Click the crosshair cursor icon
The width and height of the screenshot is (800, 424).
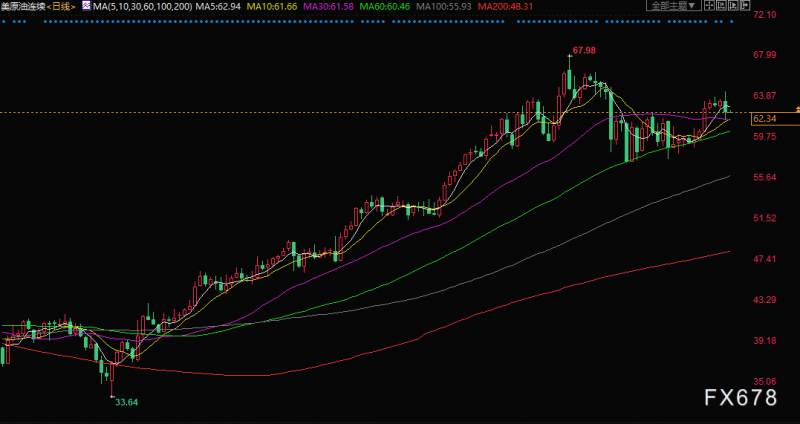pos(709,5)
